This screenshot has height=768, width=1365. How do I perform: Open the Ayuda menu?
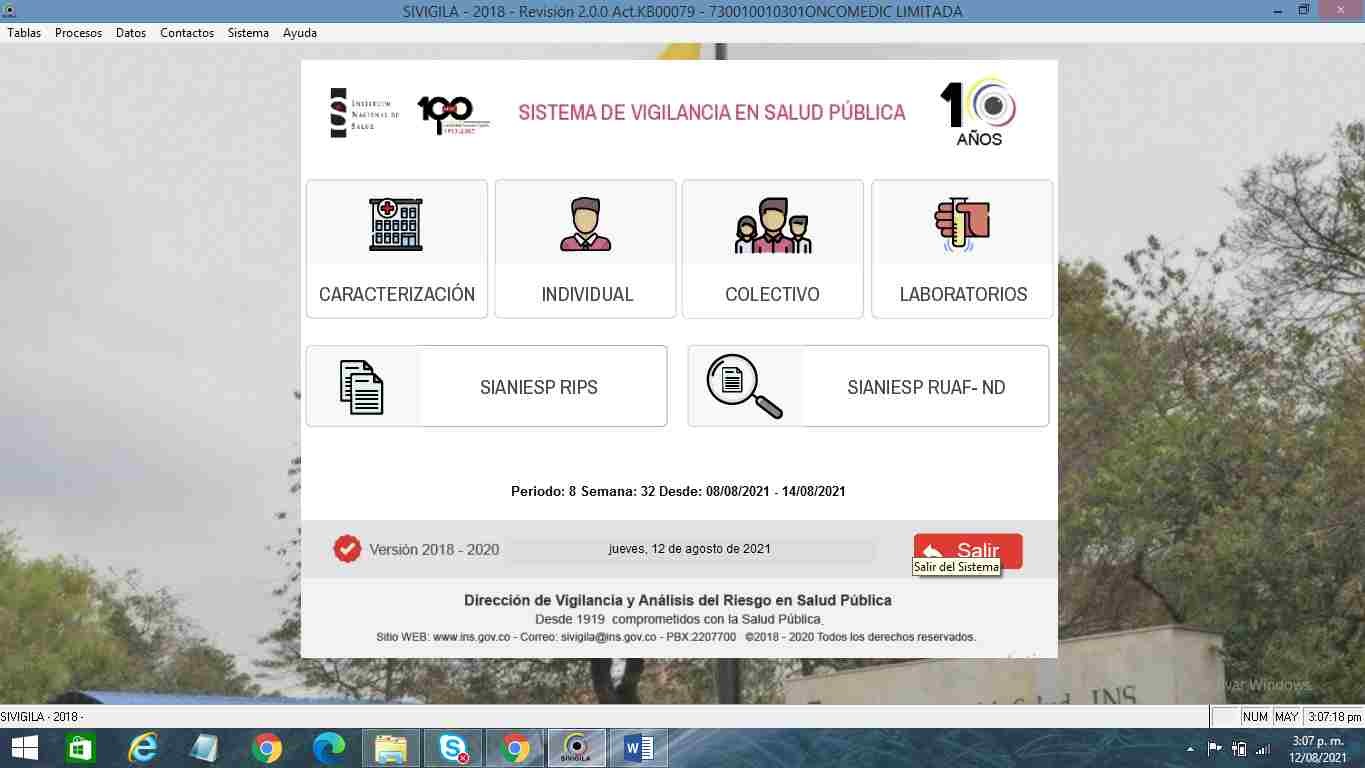[300, 33]
